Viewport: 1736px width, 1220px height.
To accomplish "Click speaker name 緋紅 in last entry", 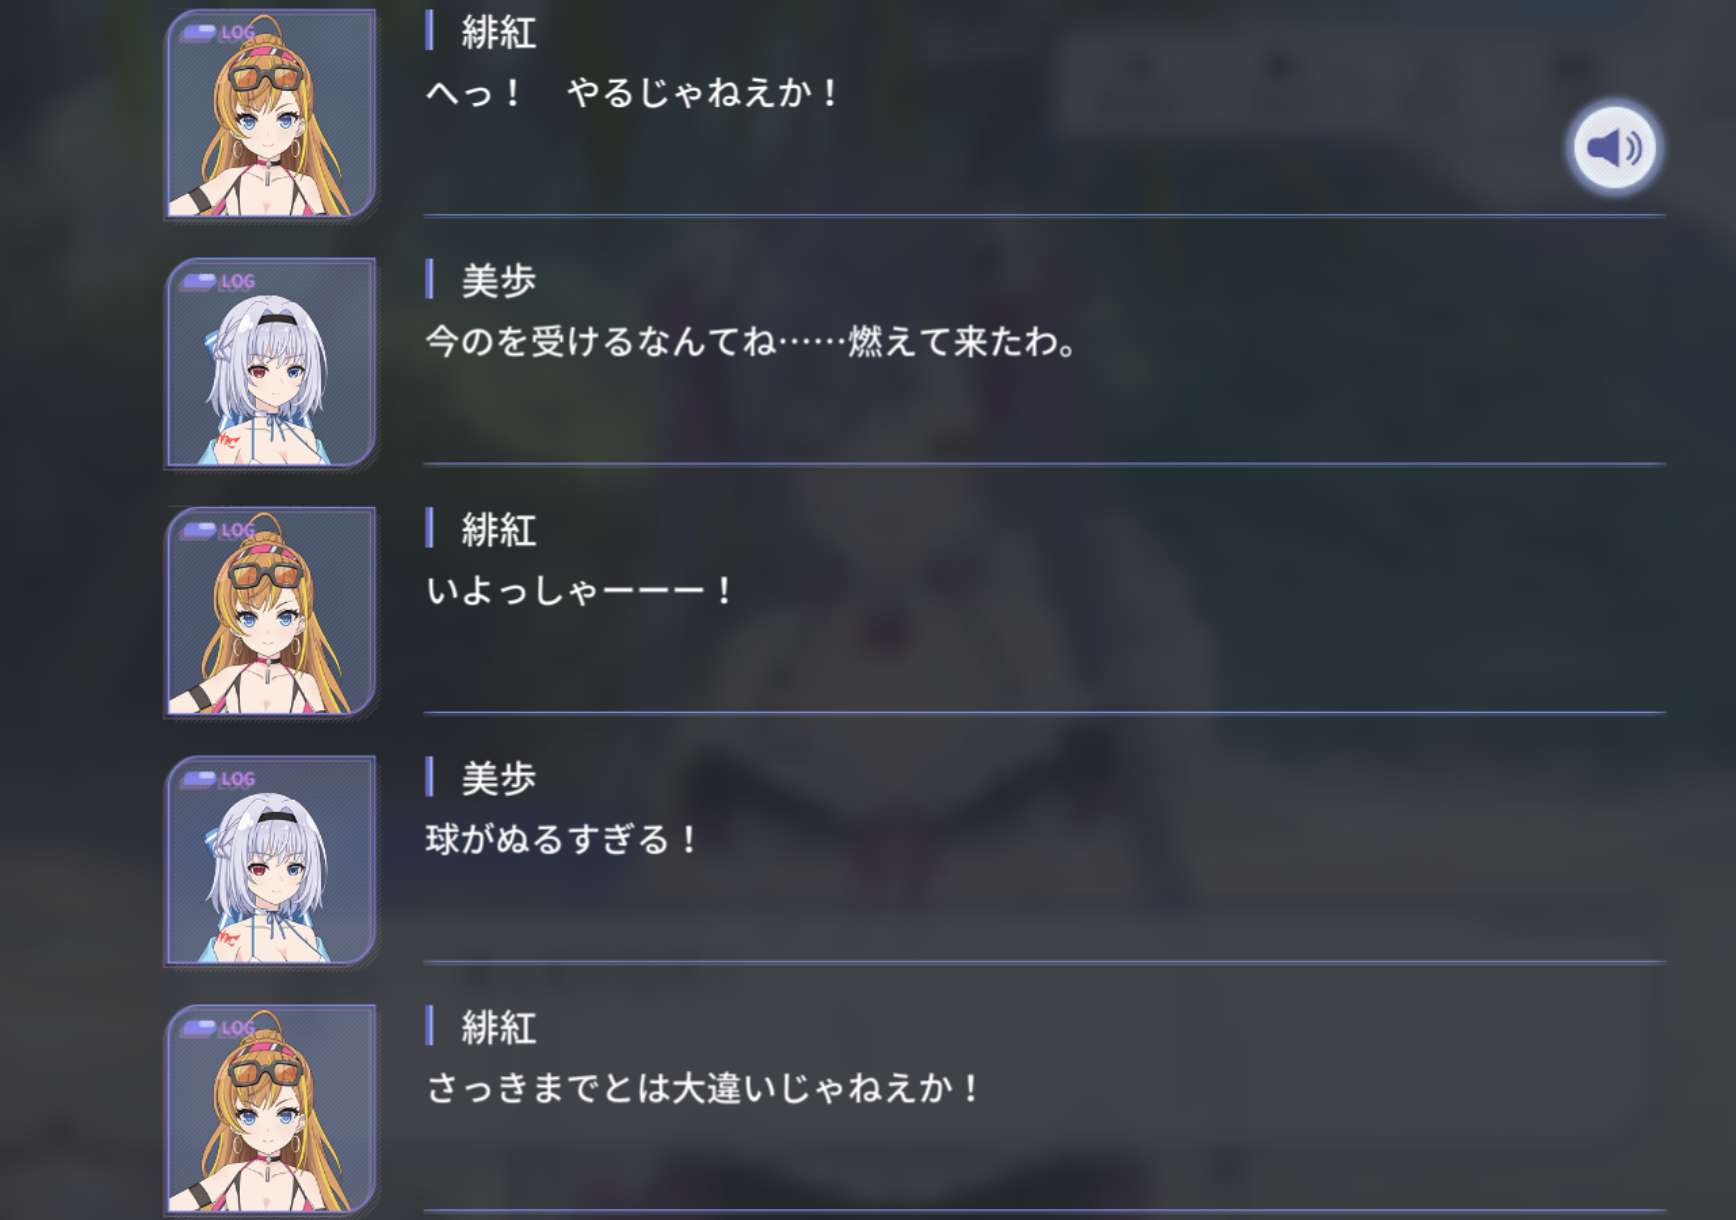I will click(498, 1027).
